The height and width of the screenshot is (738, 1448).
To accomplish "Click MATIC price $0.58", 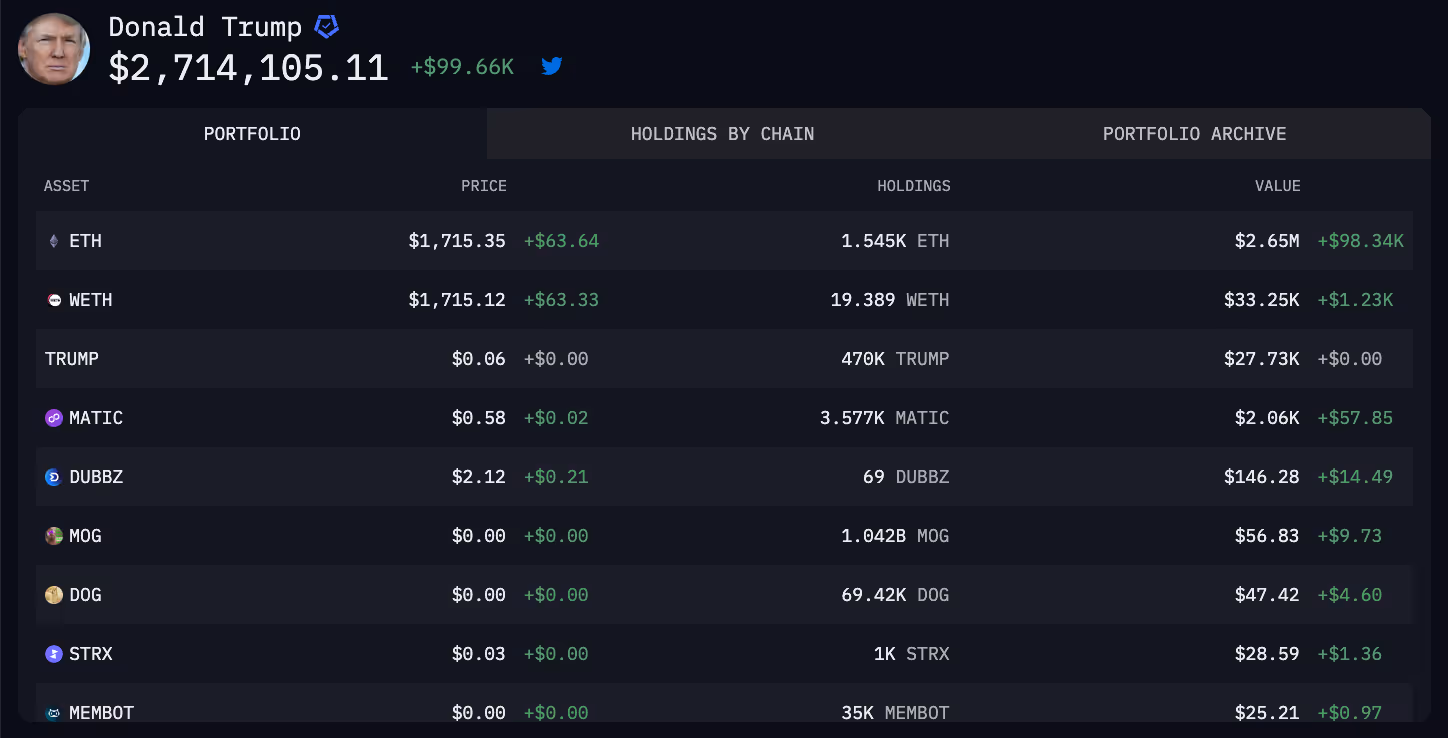I will point(479,418).
